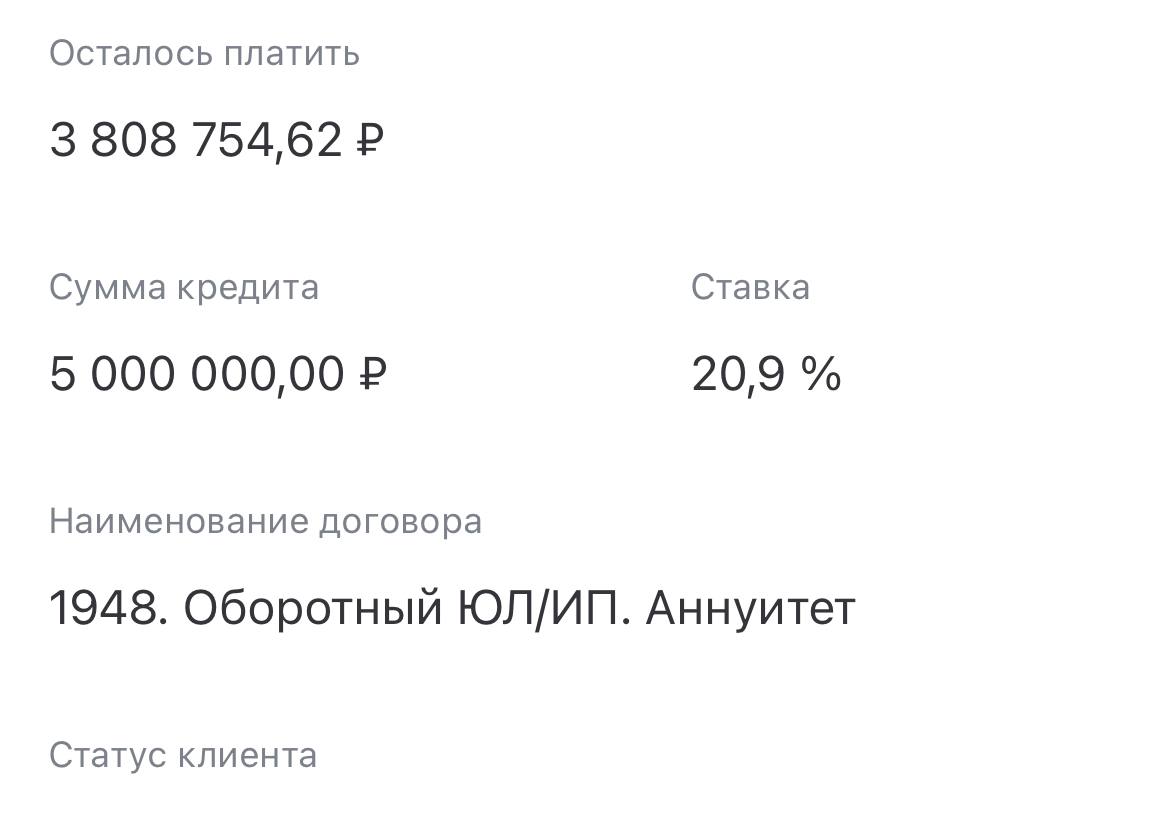Select the remaining amount 3 808 754,62
The image size is (1163, 838).
pyautogui.click(x=196, y=140)
